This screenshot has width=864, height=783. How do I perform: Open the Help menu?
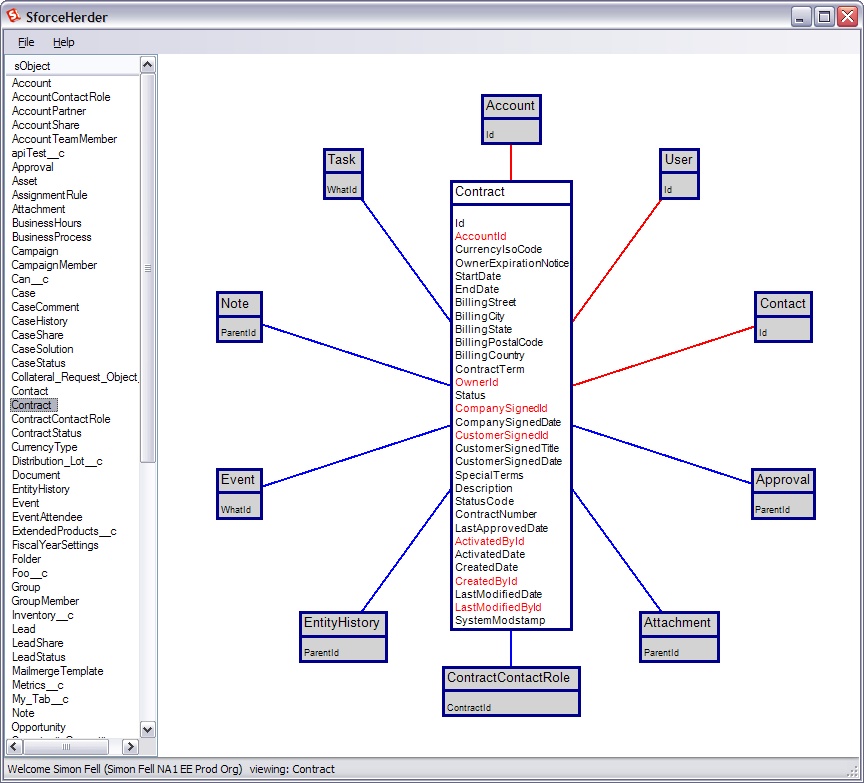pos(63,42)
